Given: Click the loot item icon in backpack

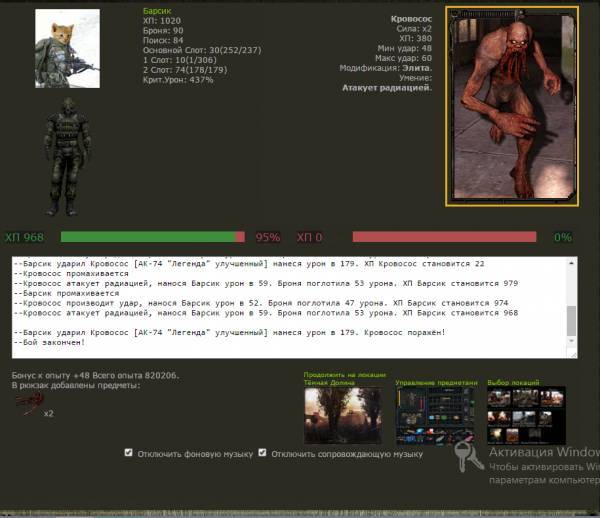Looking at the screenshot, I should pyautogui.click(x=27, y=403).
